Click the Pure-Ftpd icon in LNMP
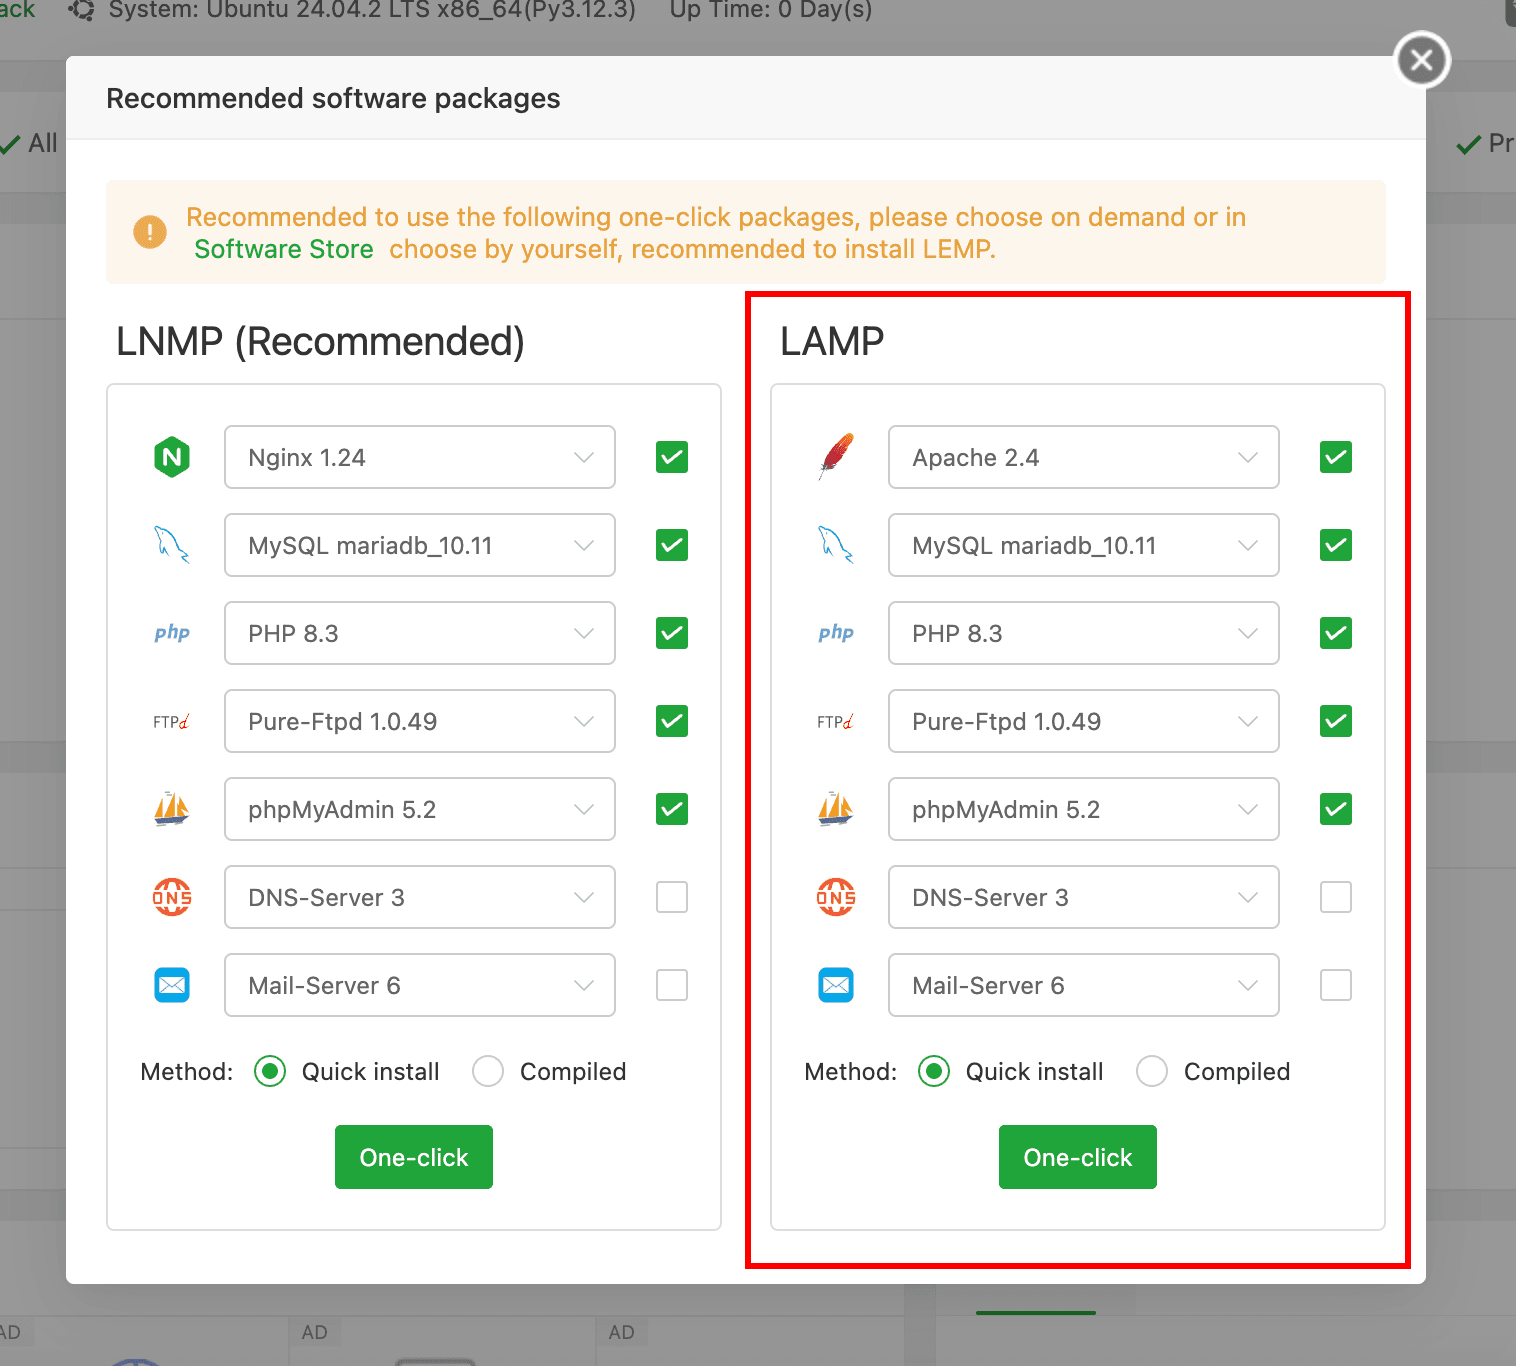 (x=172, y=721)
